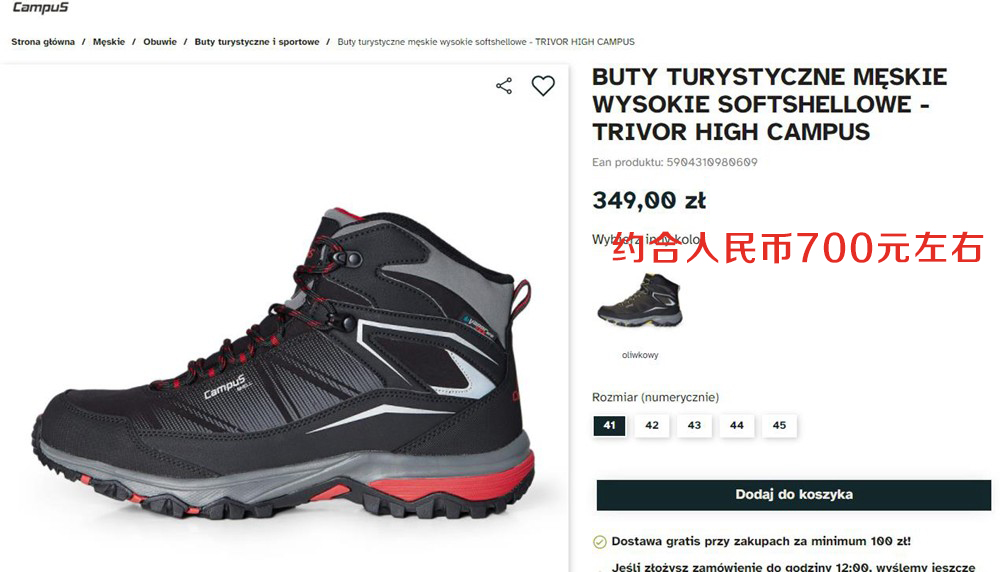Click the product title heading

769,105
